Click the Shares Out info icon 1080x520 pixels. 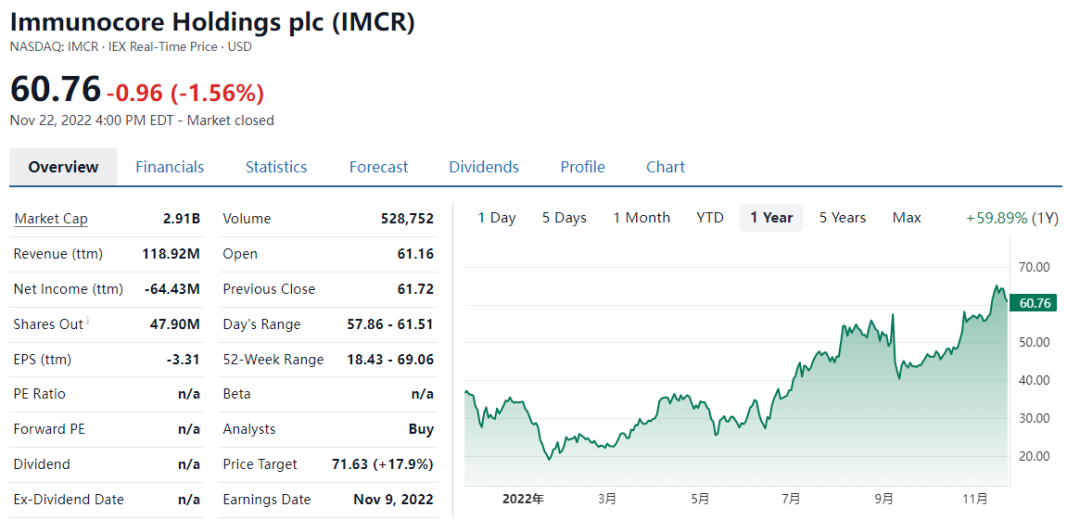[88, 321]
